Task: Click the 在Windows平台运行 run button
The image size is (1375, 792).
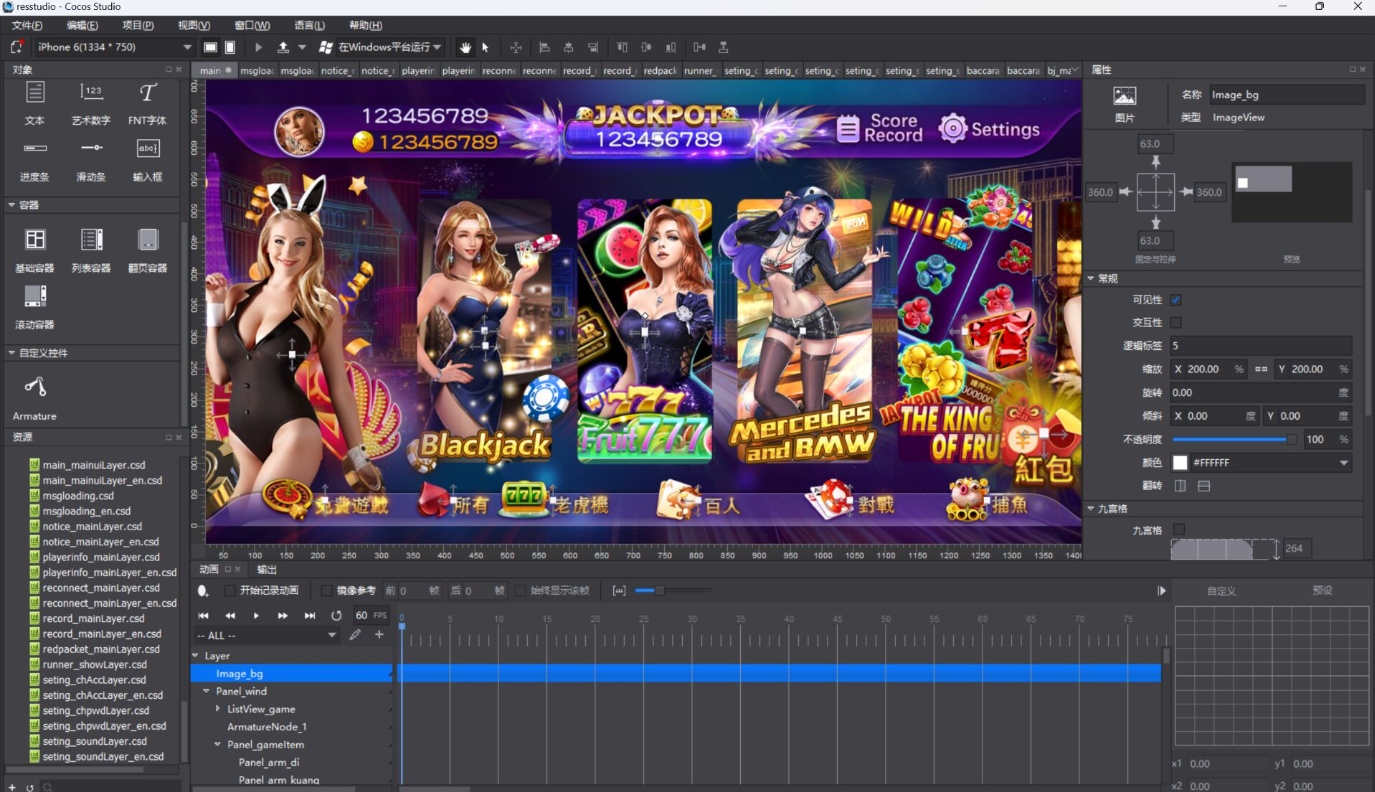Action: point(380,47)
